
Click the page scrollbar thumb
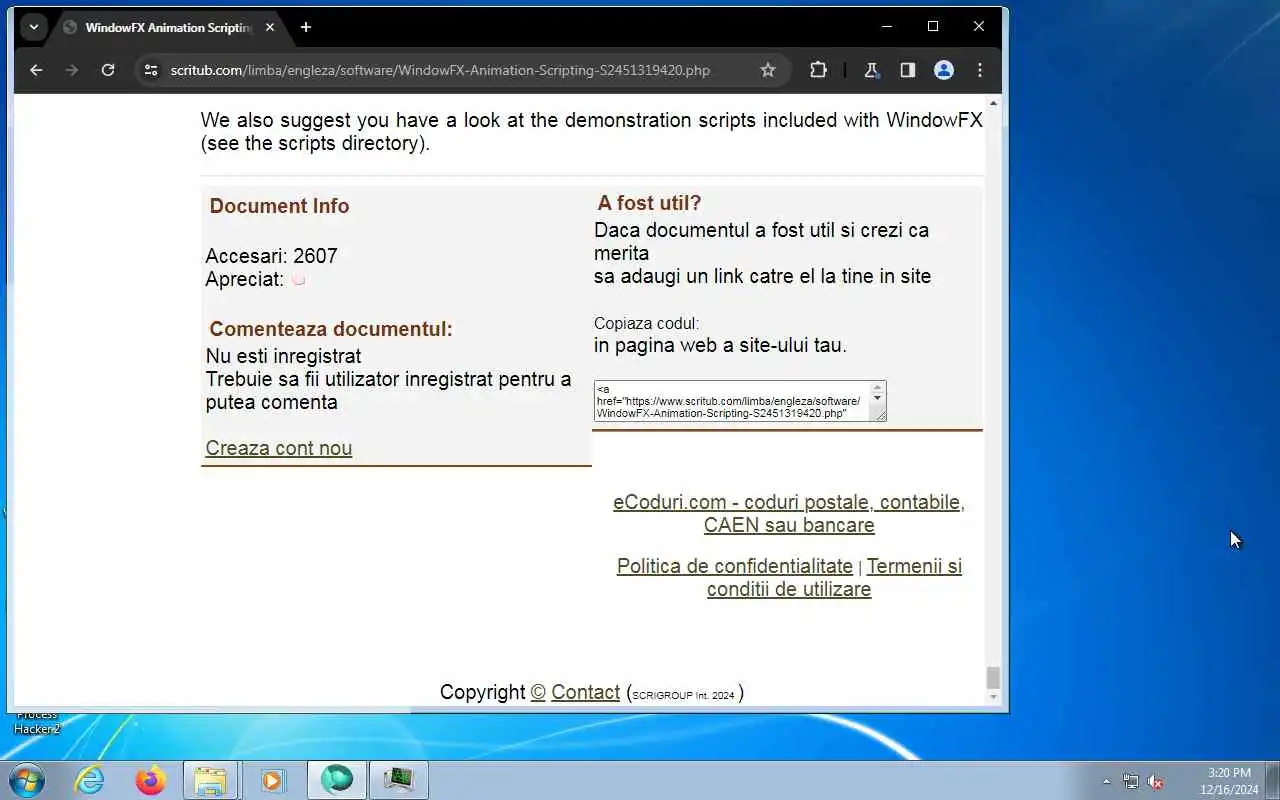tap(993, 678)
